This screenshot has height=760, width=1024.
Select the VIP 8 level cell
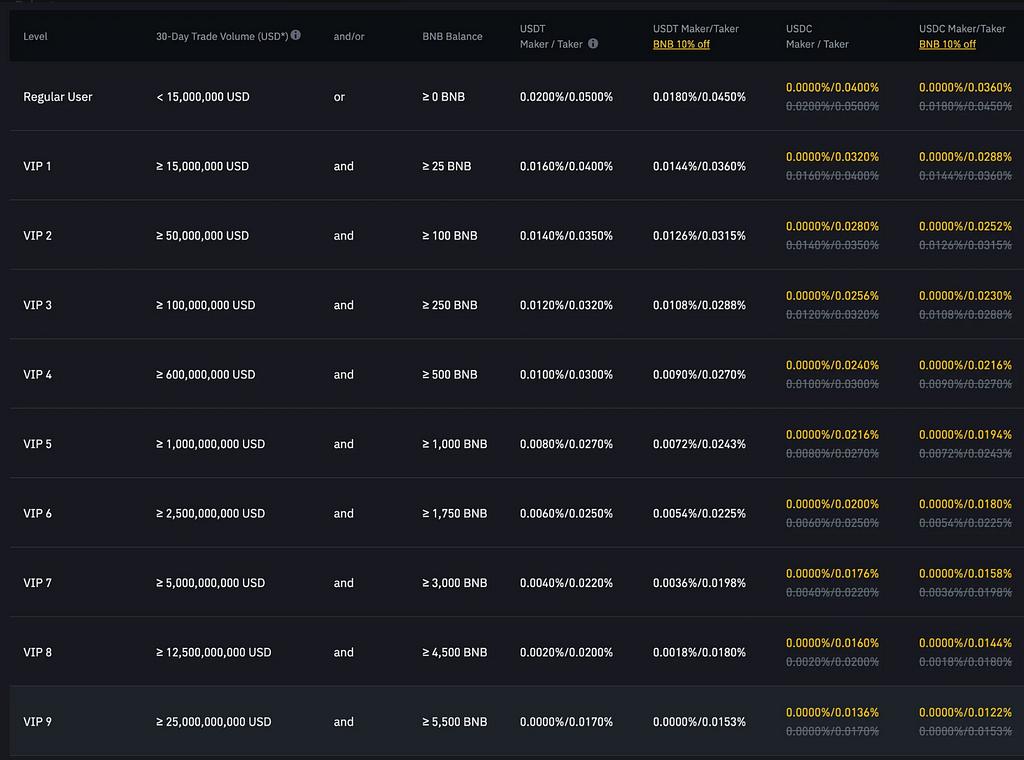tap(37, 652)
